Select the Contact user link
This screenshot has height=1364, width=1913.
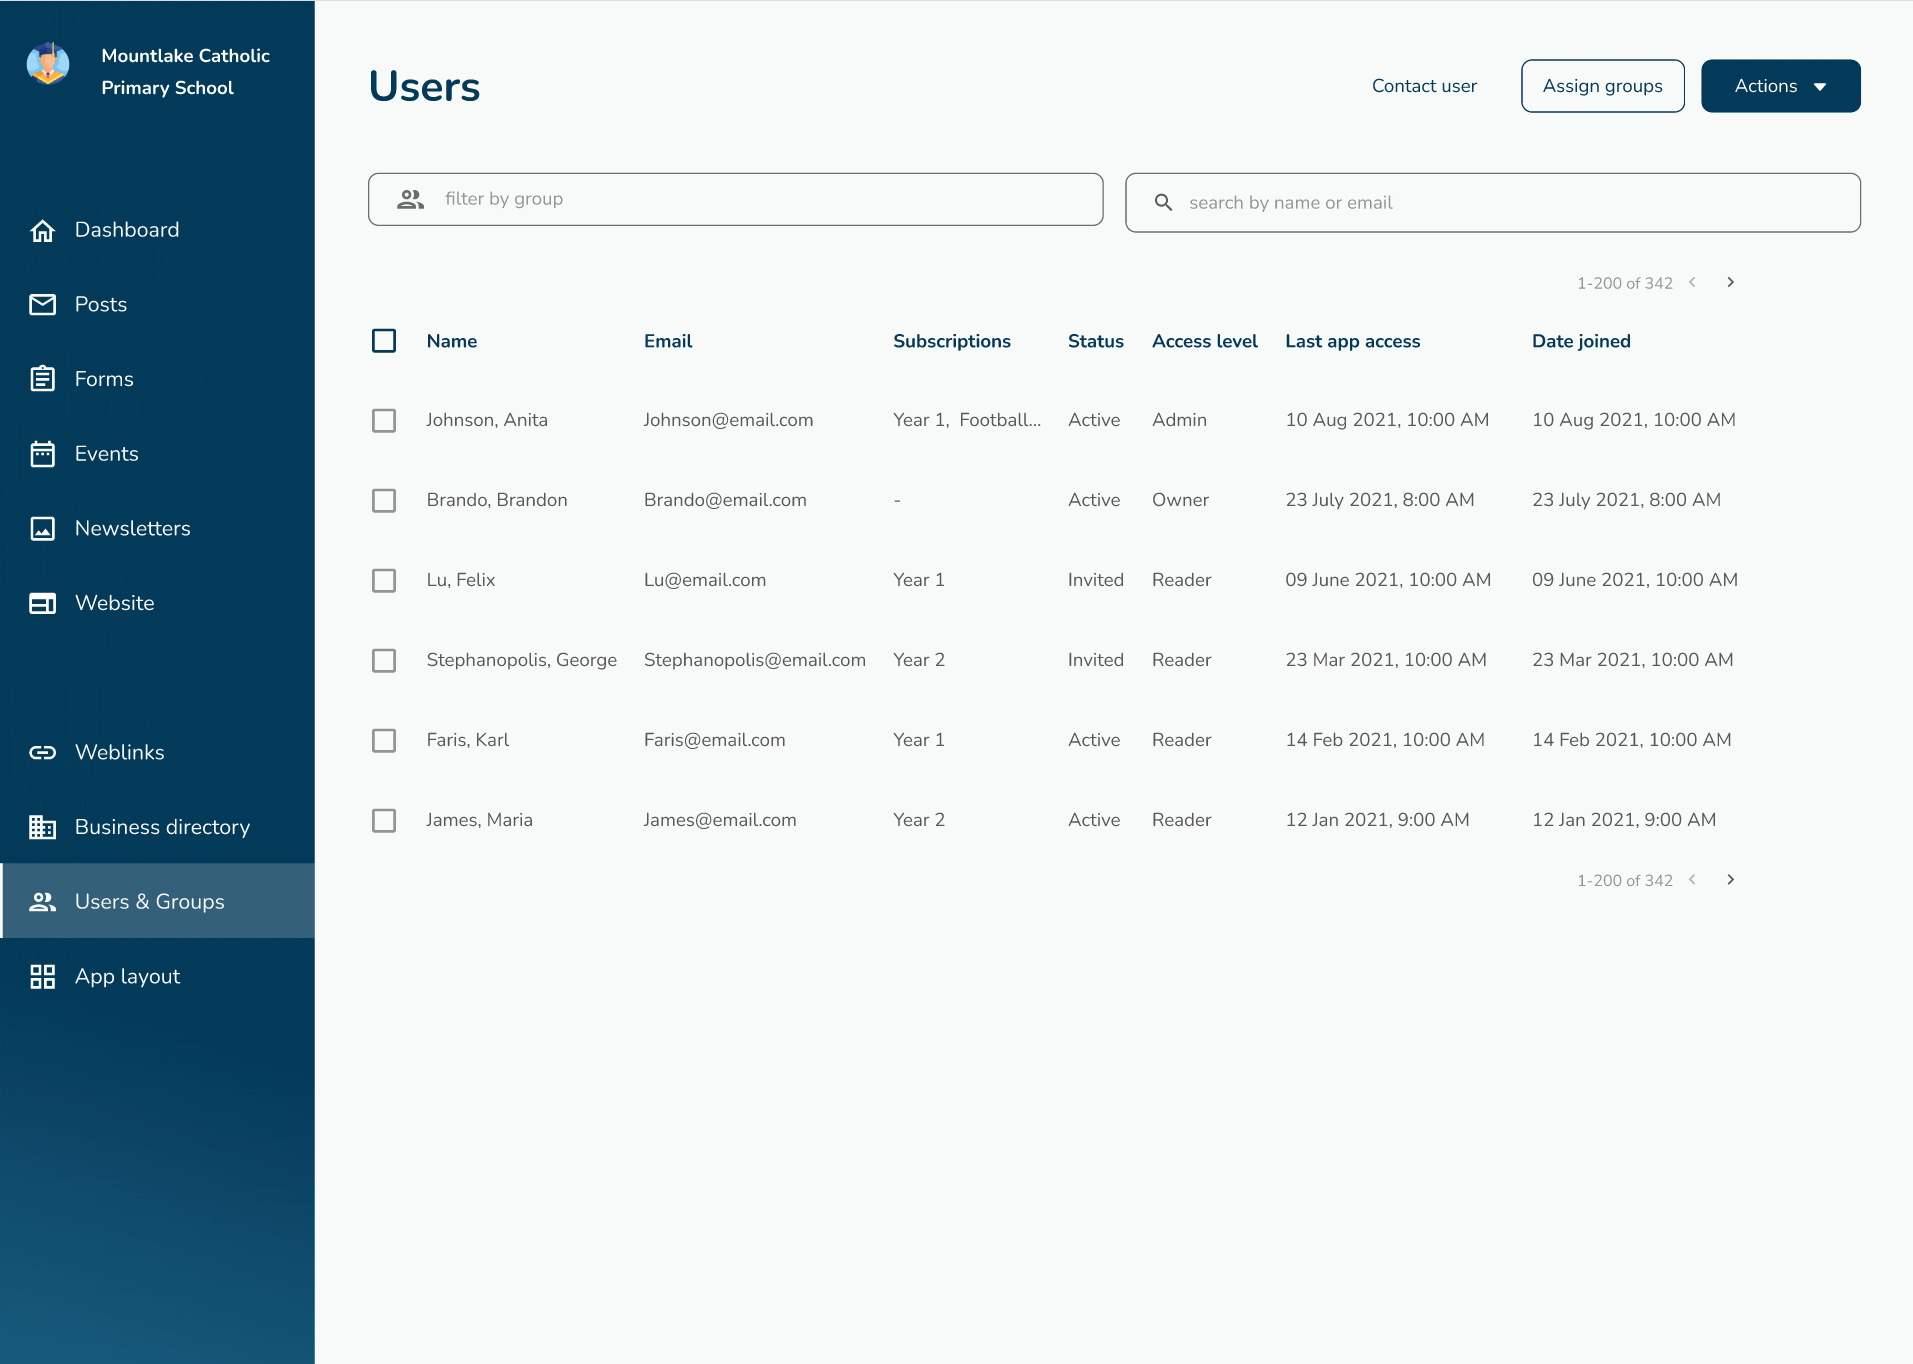pos(1423,86)
